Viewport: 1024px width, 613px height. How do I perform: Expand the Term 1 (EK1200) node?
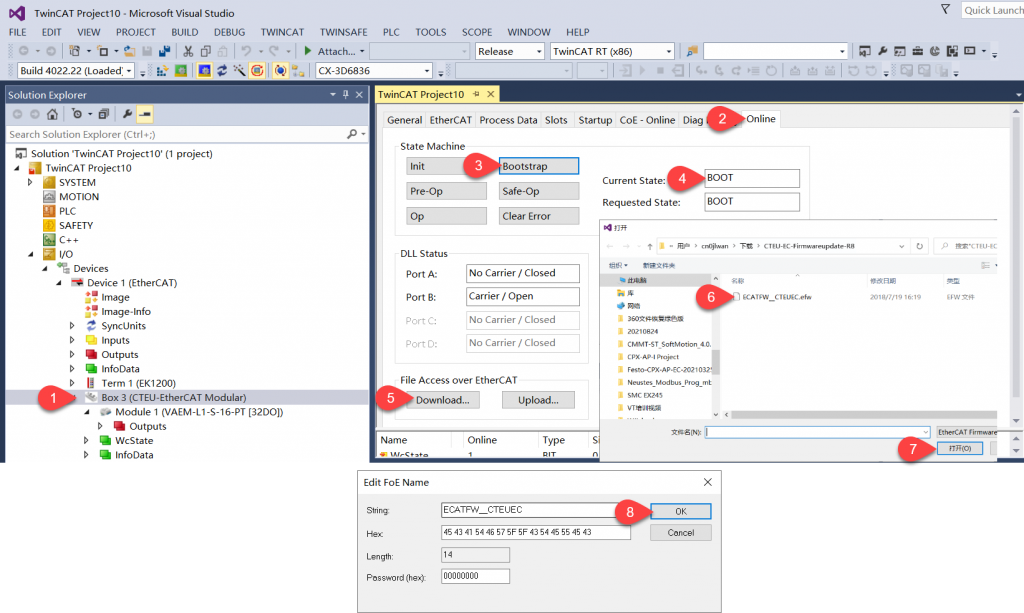[x=72, y=383]
